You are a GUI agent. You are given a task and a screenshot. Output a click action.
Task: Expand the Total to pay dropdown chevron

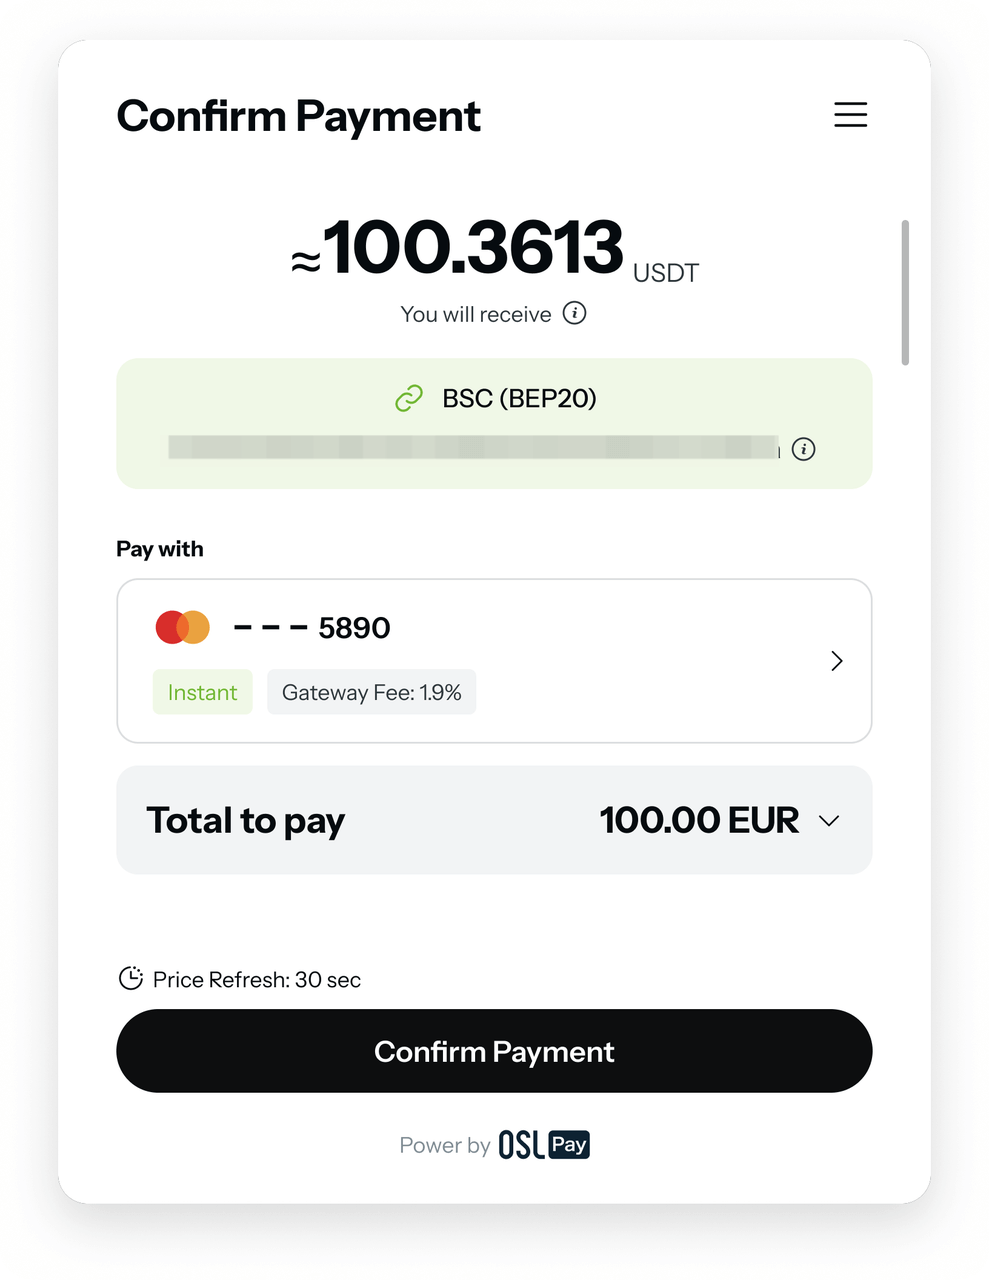pyautogui.click(x=828, y=821)
